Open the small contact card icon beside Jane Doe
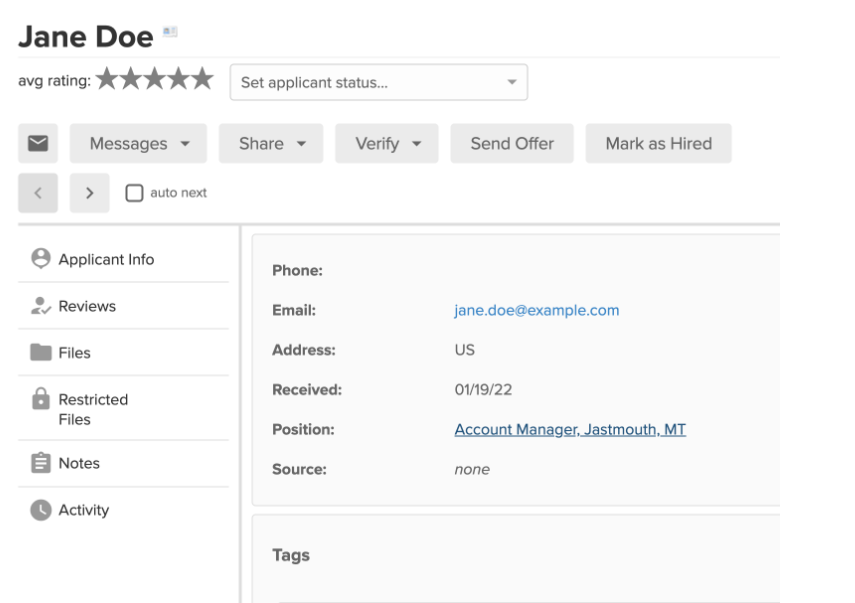Viewport: 855px width, 603px height. coord(170,32)
